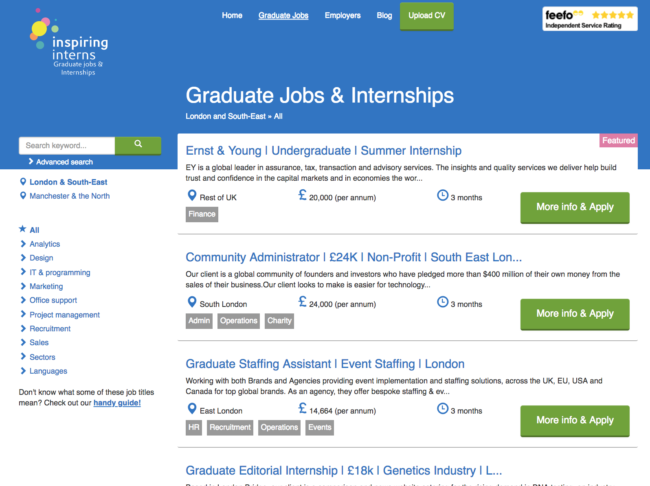Click the pound icon next to 24,000
The width and height of the screenshot is (650, 486).
(x=302, y=302)
